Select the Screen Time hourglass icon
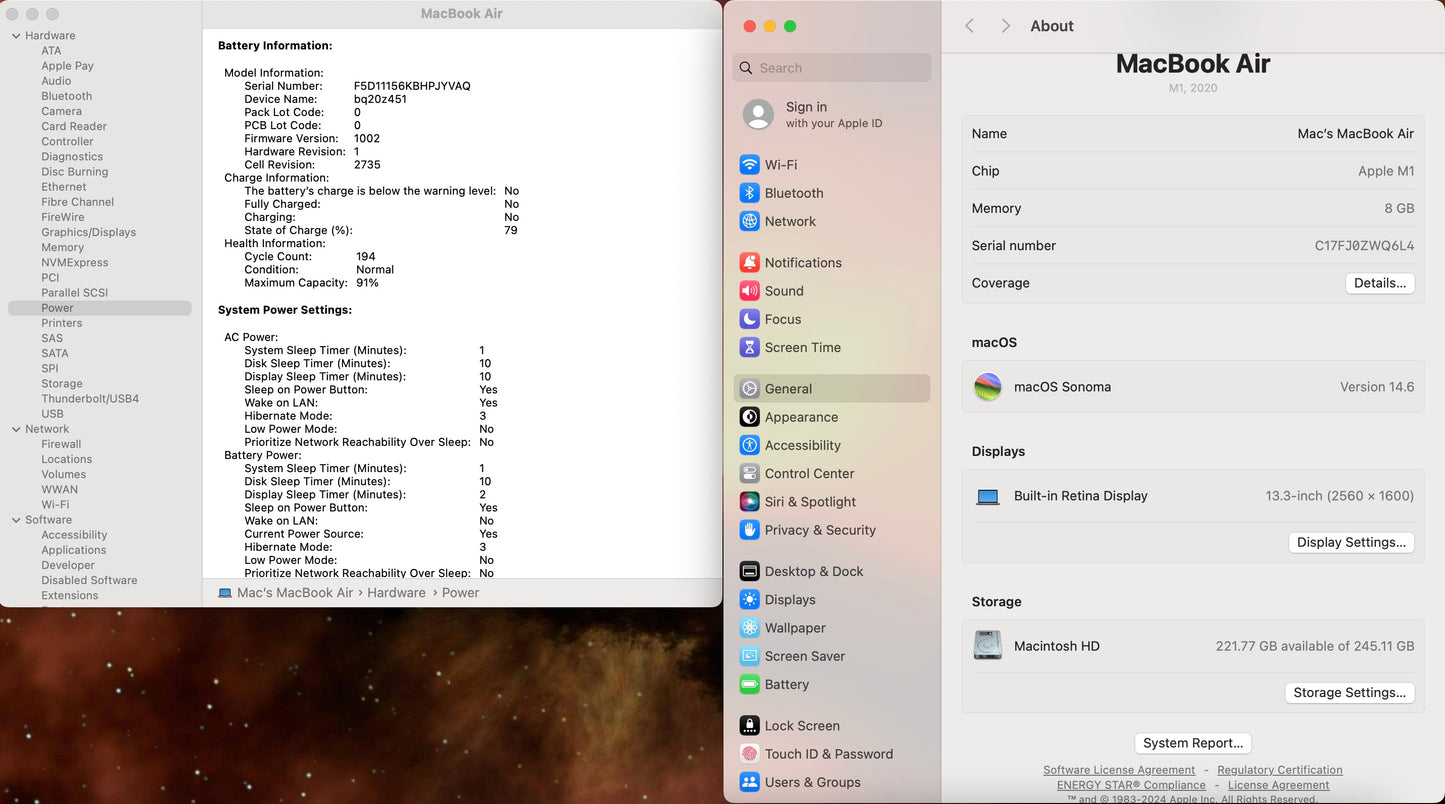This screenshot has width=1445, height=804. pyautogui.click(x=749, y=348)
